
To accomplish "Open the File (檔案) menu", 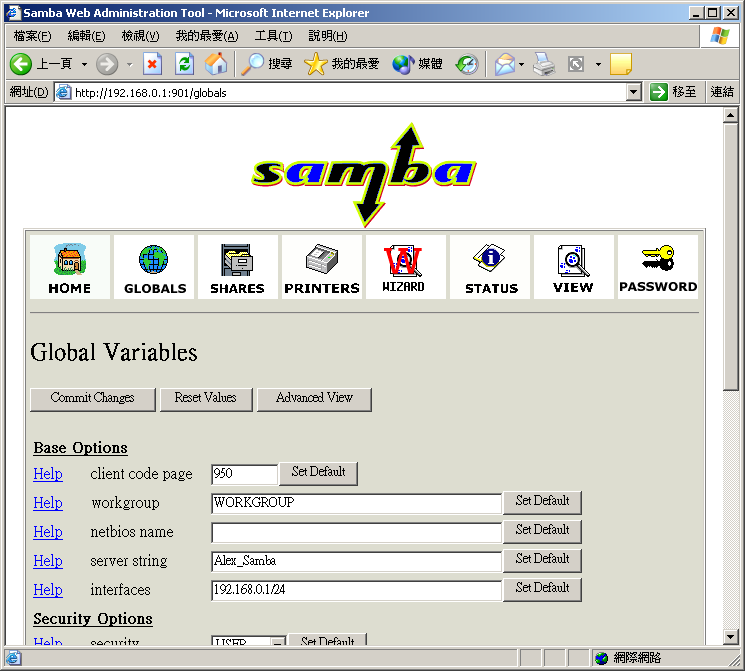I will click(32, 36).
